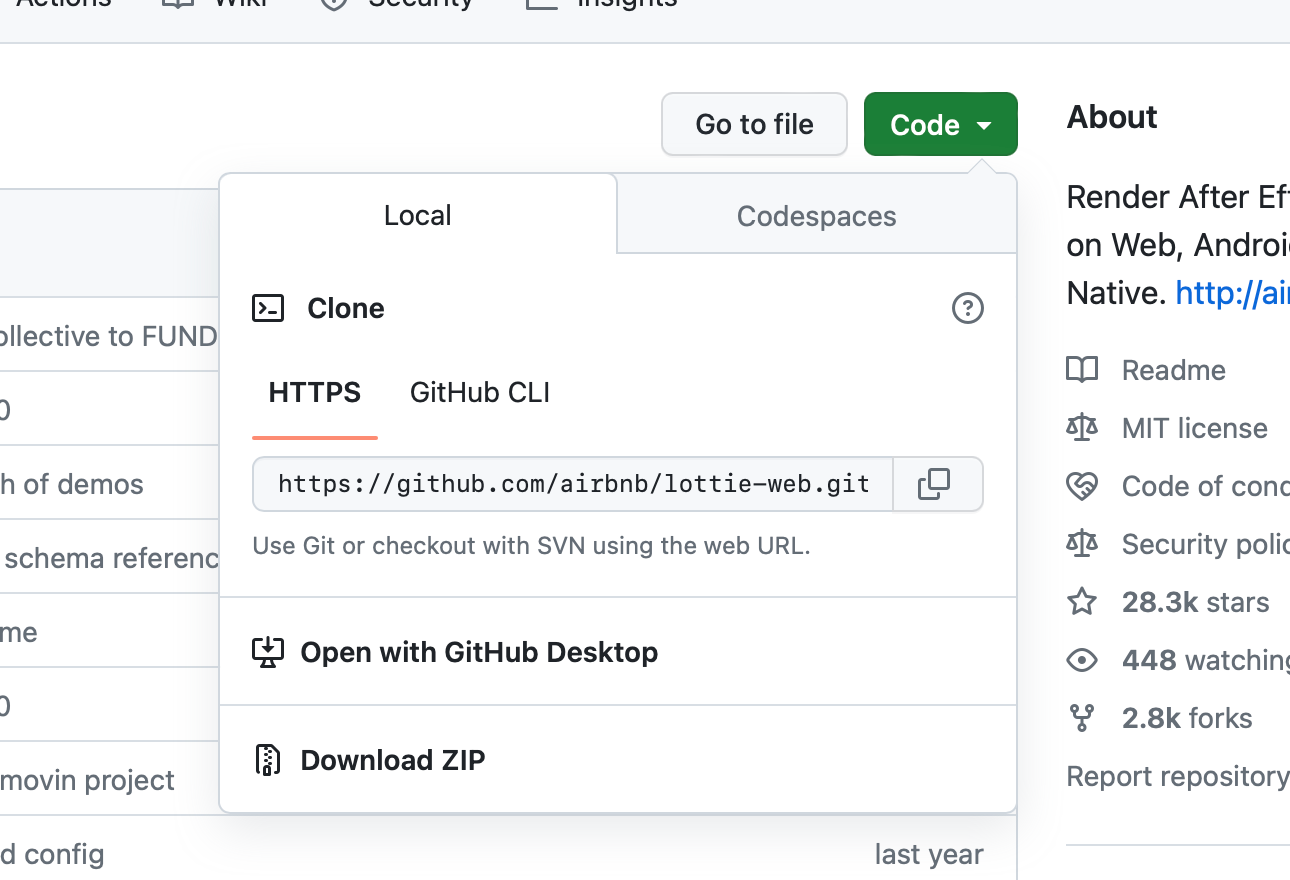The width and height of the screenshot is (1290, 880).
Task: Click Report repository link
Action: click(1178, 776)
